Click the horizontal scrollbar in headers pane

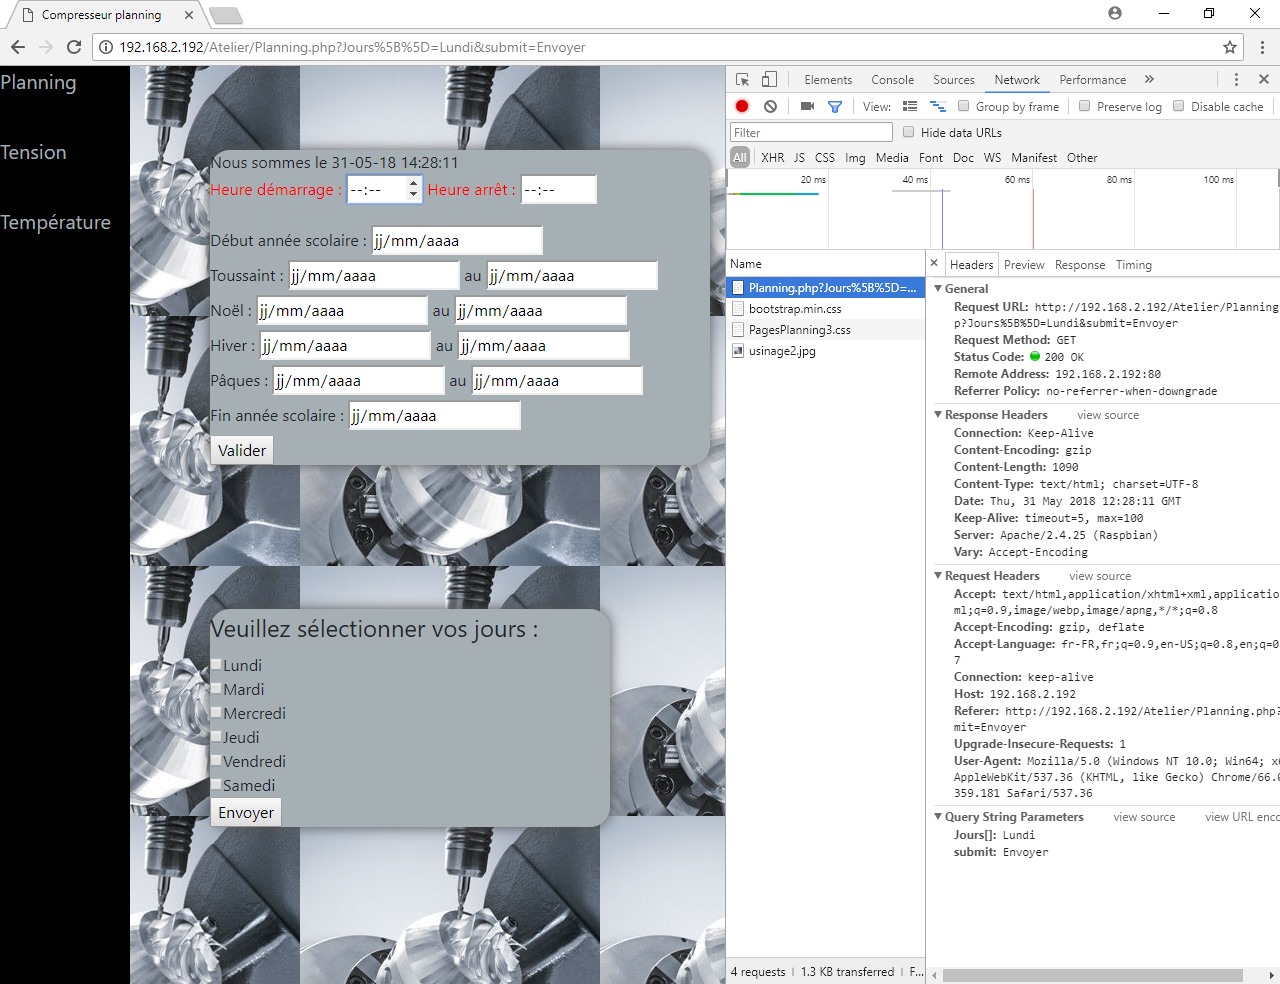coord(1092,975)
